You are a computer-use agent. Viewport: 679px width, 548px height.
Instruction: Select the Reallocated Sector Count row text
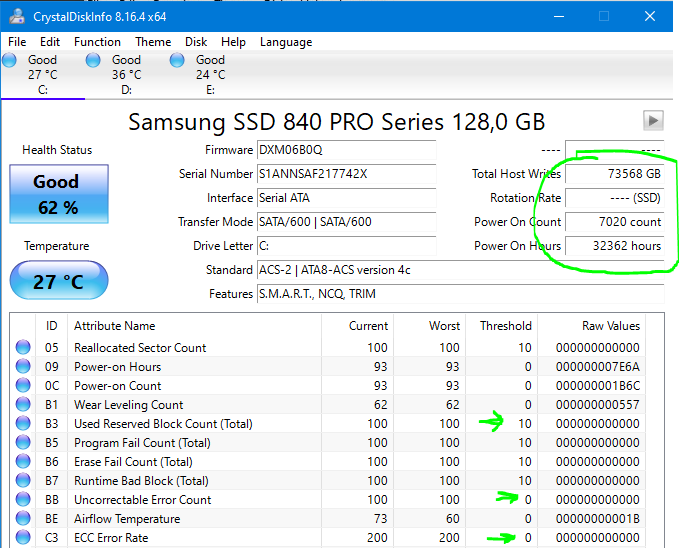click(x=140, y=348)
